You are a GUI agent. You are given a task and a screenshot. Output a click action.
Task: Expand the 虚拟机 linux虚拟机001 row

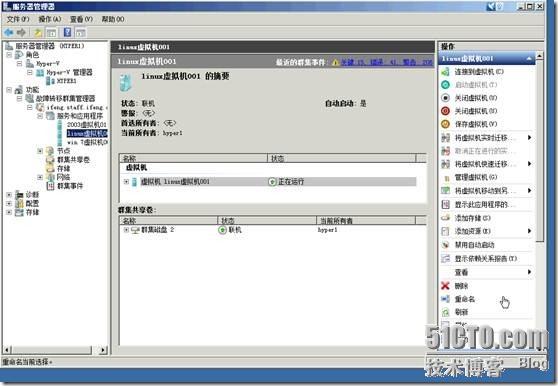pyautogui.click(x=126, y=182)
